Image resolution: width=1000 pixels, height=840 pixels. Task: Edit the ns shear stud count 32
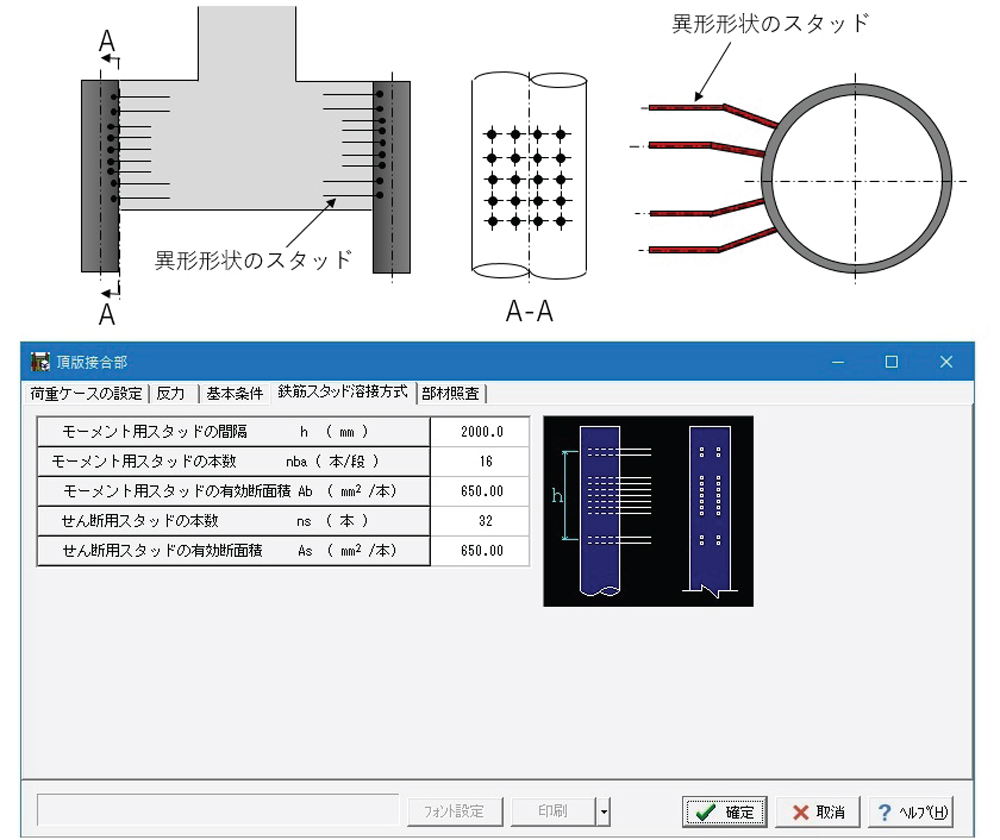pos(480,520)
